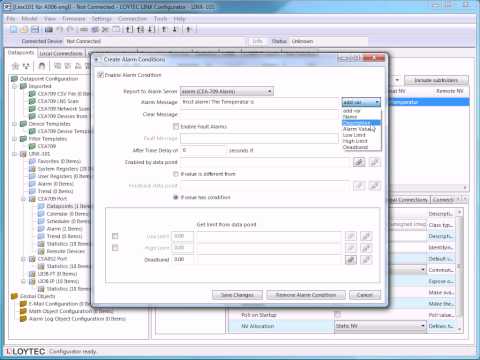Viewport: 480px width, 360px height.
Task: Click the Include subfolders button
Action: click(x=436, y=80)
